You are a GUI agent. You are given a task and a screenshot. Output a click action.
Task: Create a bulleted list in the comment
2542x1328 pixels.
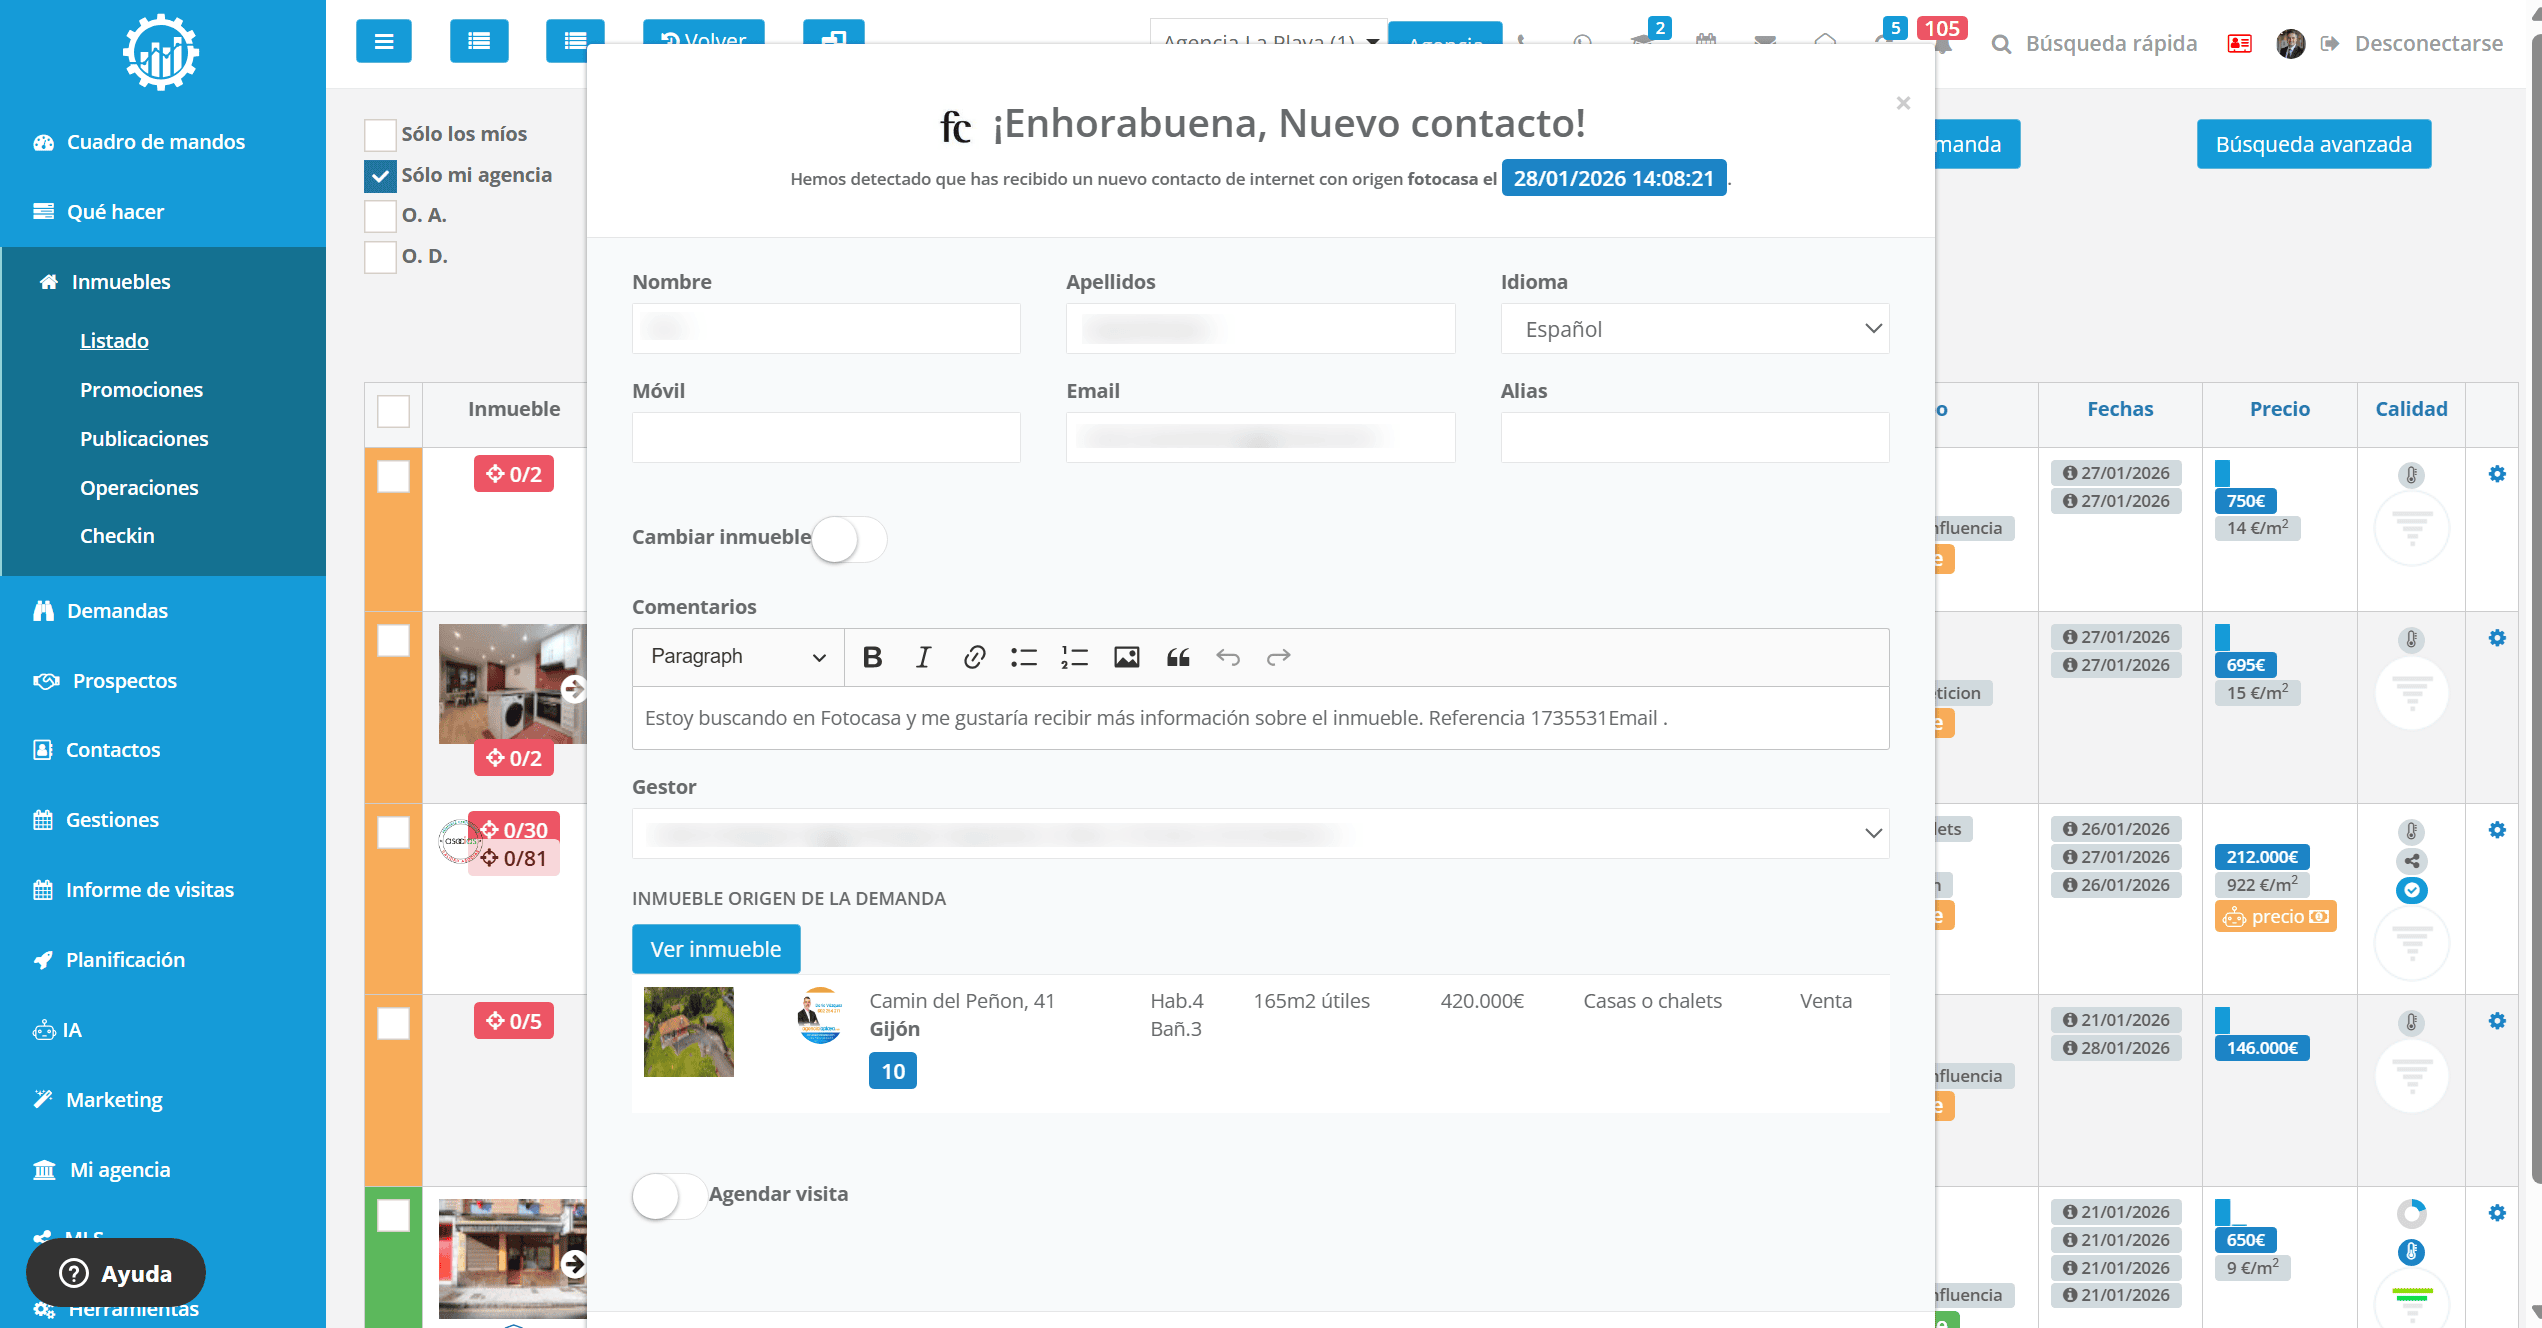pos(1024,657)
